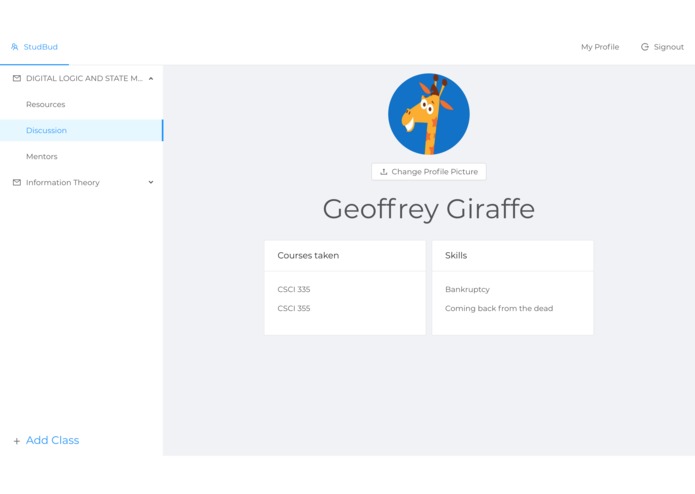This screenshot has height=494, width=695.
Task: Expand the Information Theory chevron
Action: point(151,182)
